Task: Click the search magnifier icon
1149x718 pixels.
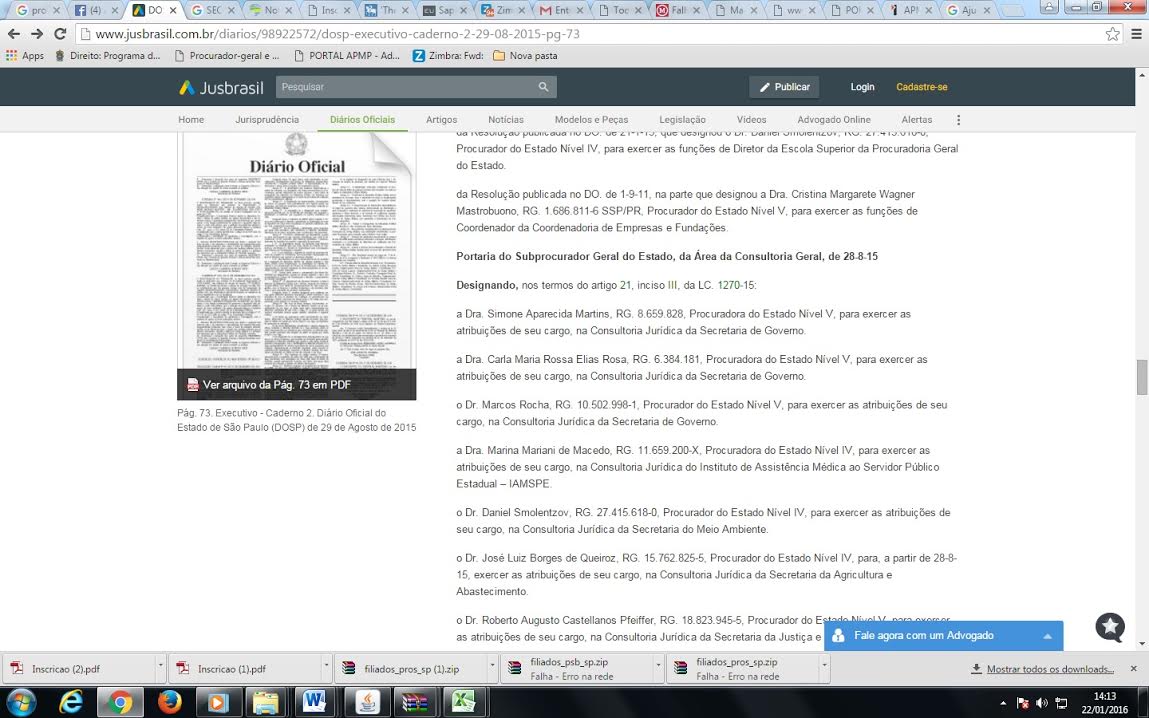Action: (x=543, y=87)
